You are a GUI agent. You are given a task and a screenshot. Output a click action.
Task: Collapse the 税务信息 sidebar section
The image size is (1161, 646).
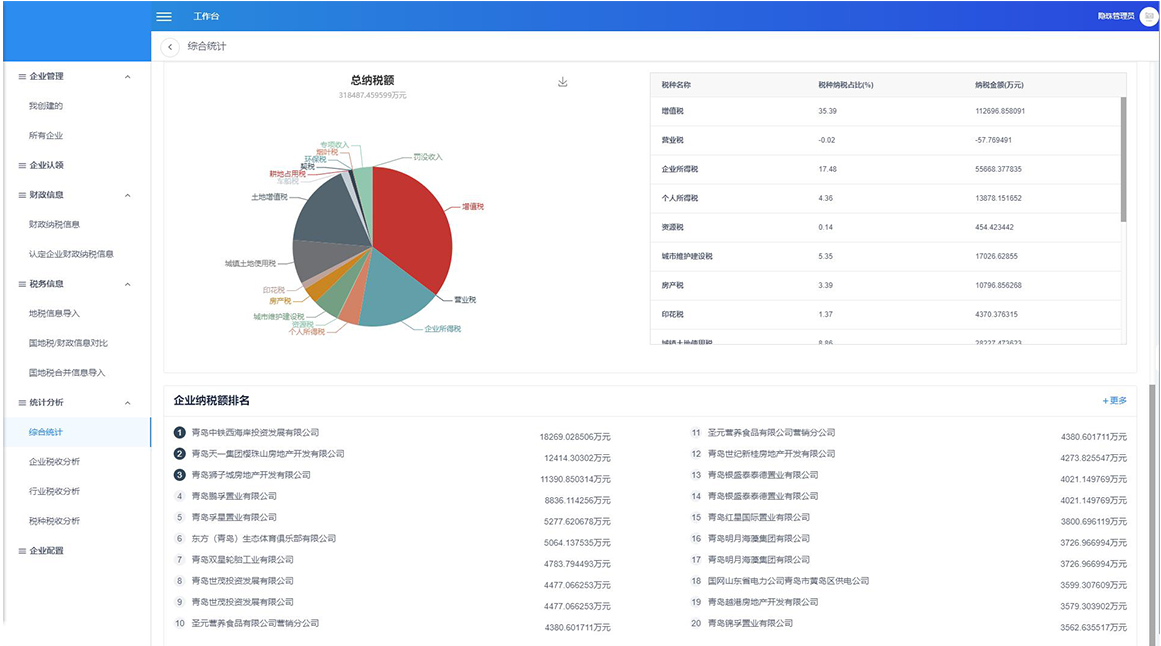click(x=127, y=284)
